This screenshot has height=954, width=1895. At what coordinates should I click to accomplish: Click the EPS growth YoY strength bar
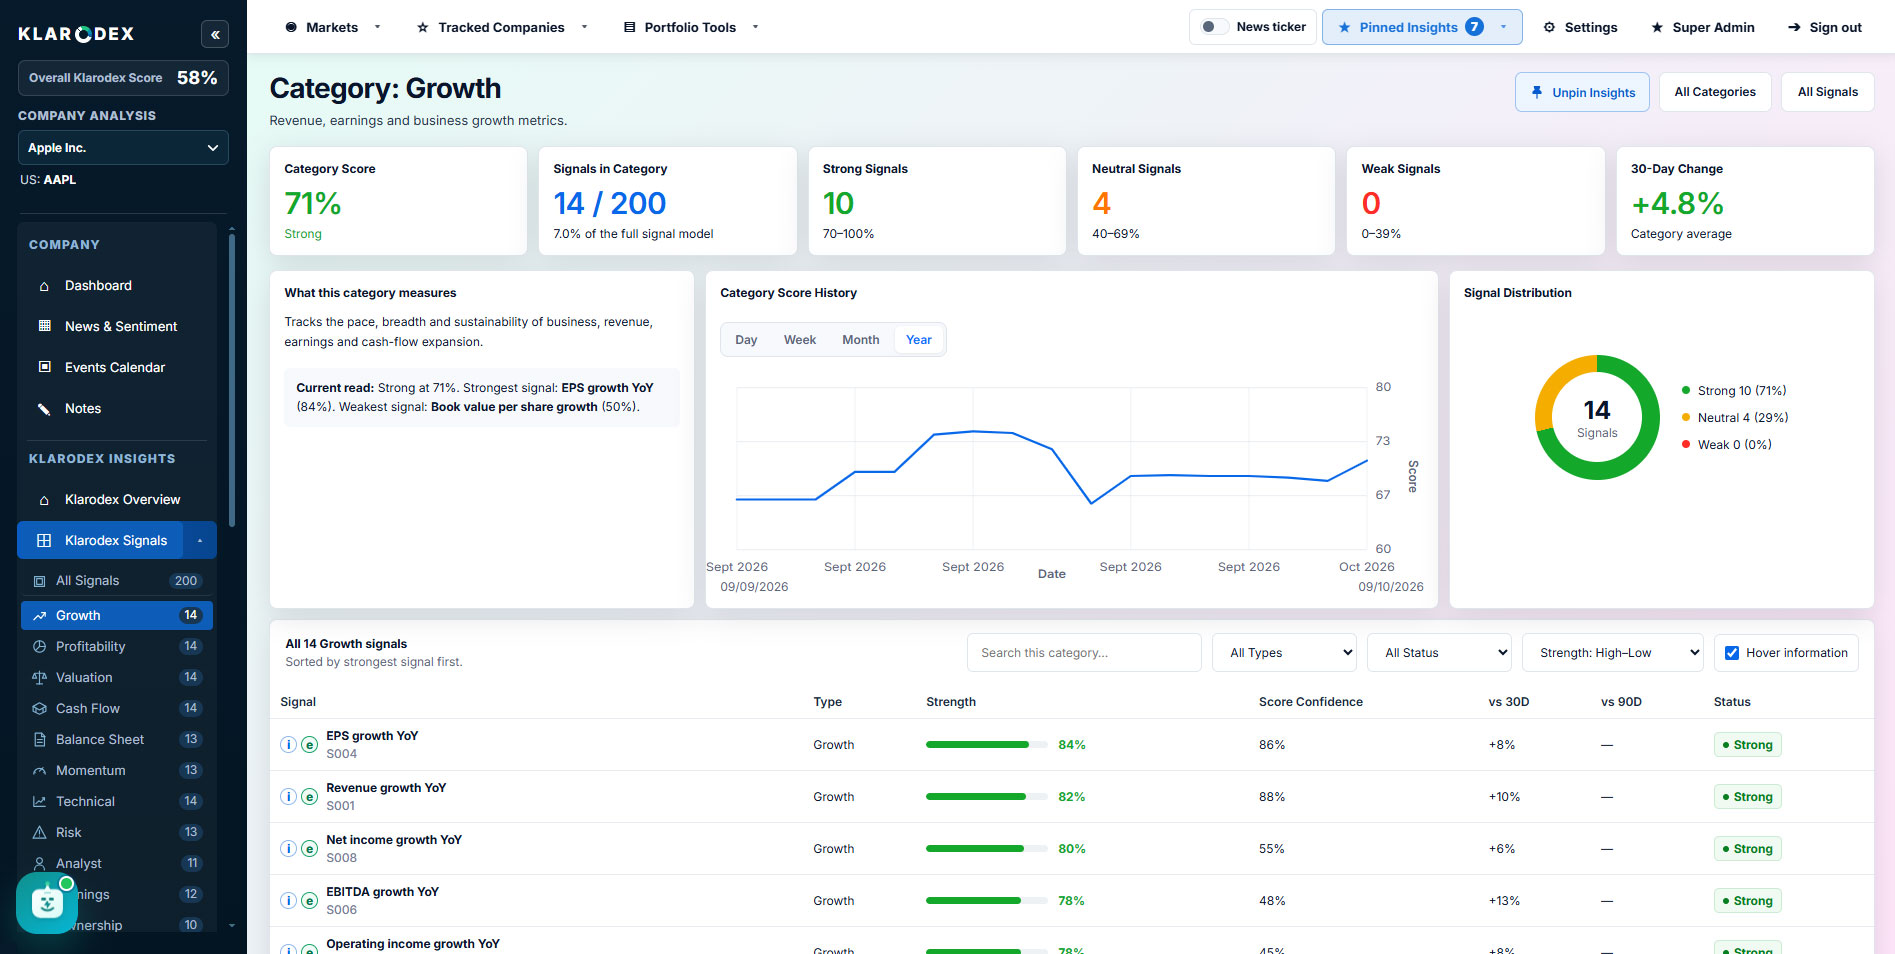click(987, 745)
